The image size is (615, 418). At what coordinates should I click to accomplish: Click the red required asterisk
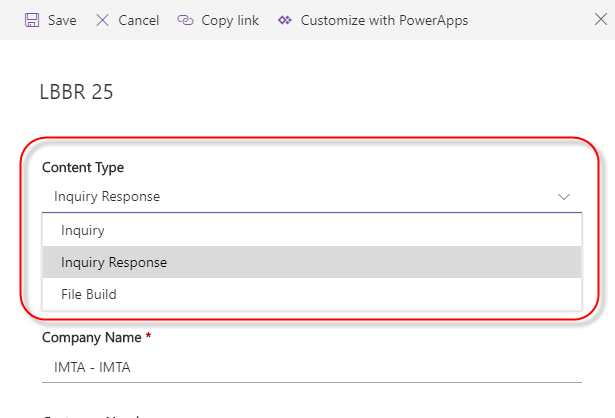tap(149, 337)
